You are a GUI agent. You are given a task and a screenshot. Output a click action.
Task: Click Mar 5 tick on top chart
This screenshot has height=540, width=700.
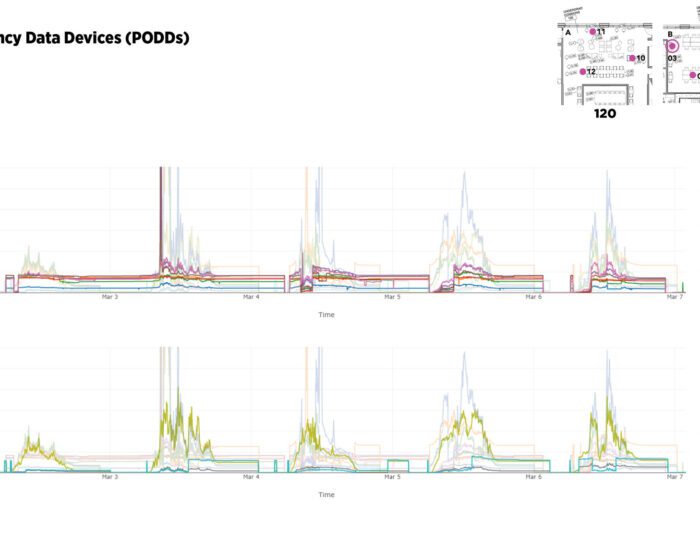pos(392,297)
